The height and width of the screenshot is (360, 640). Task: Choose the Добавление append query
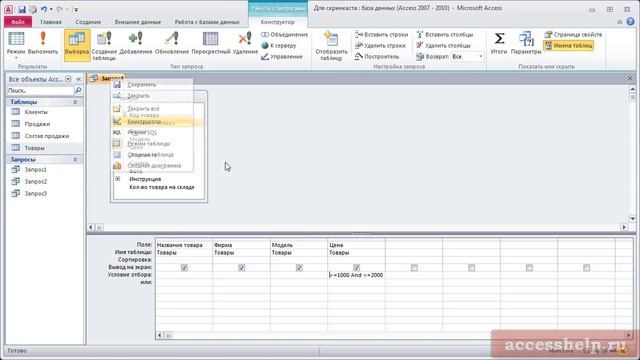pyautogui.click(x=136, y=43)
